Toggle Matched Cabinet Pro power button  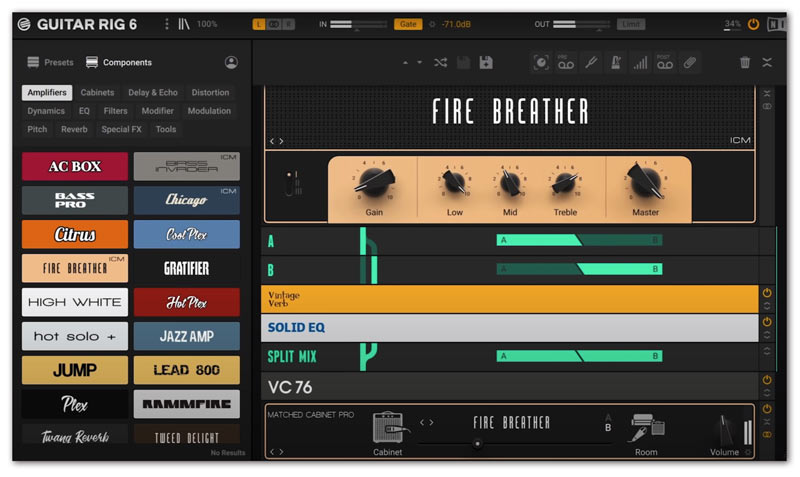click(767, 409)
